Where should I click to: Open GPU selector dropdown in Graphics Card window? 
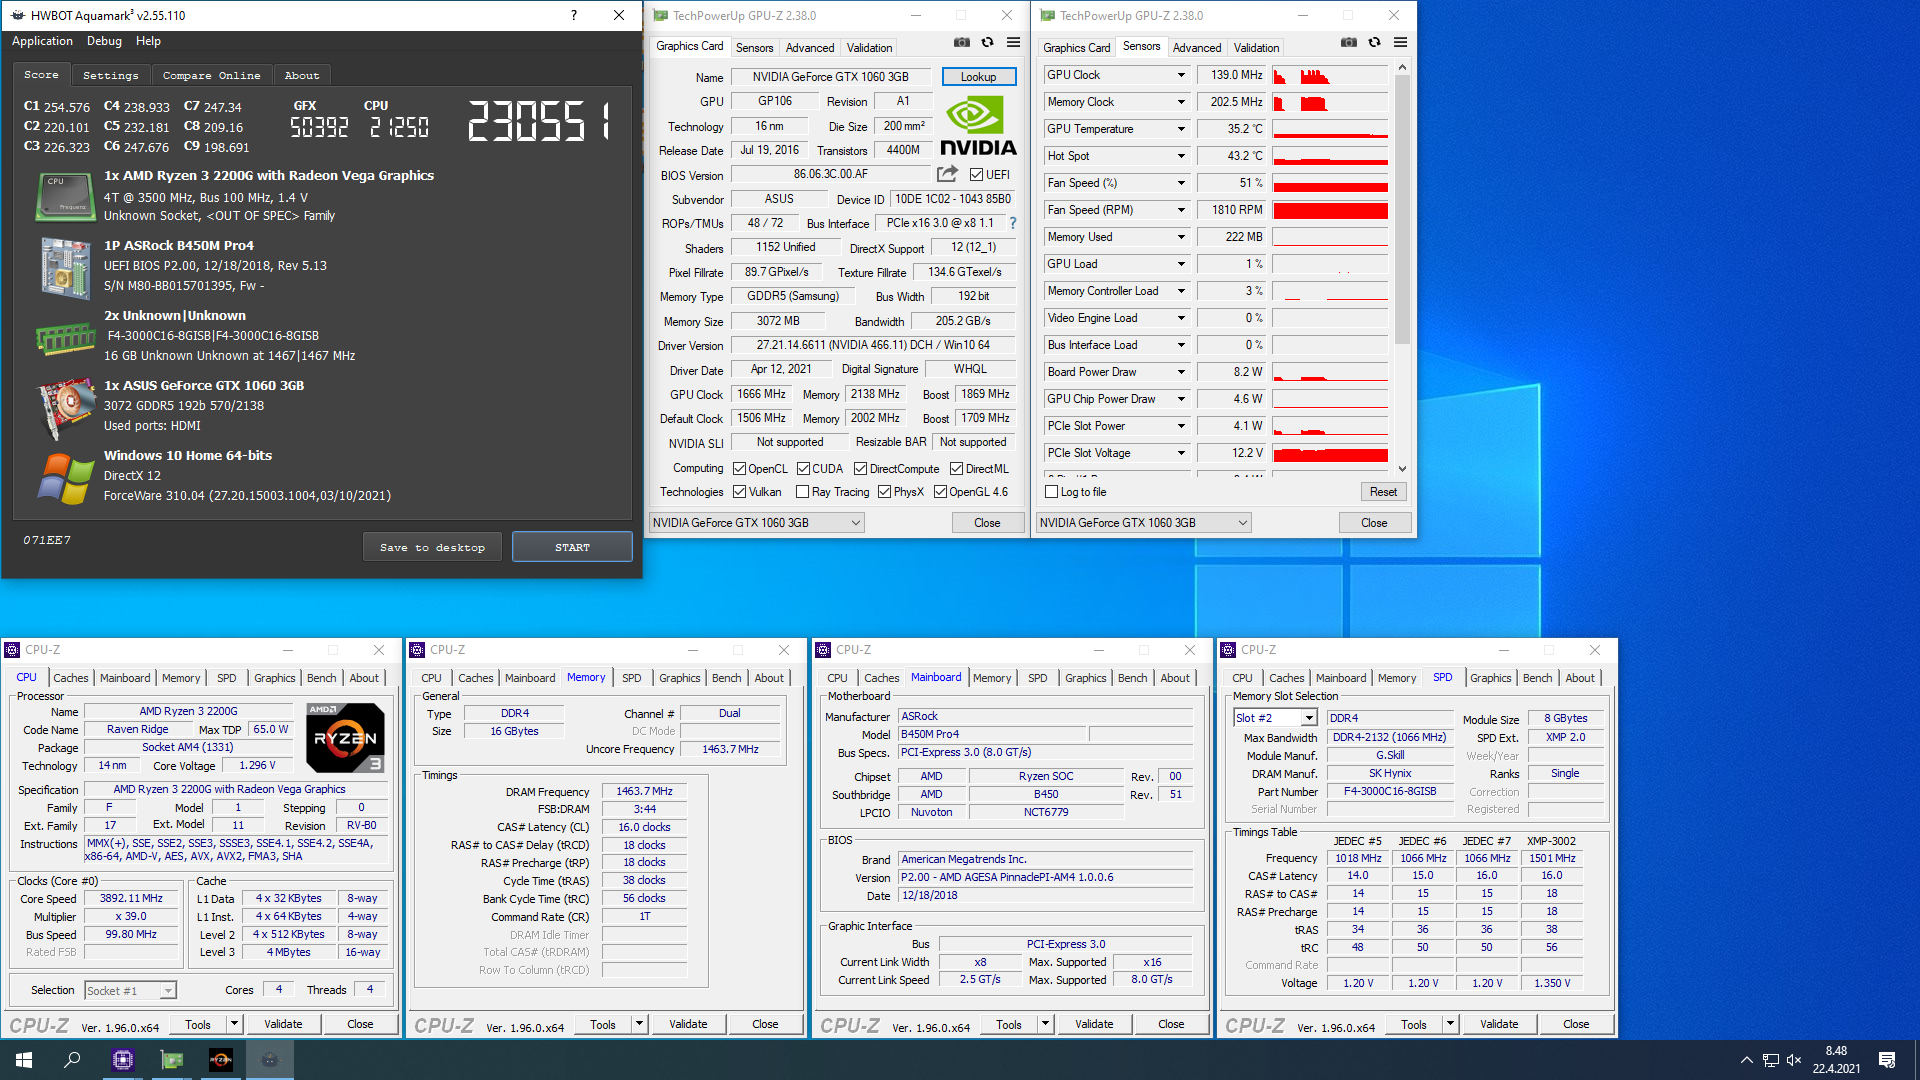(x=756, y=523)
